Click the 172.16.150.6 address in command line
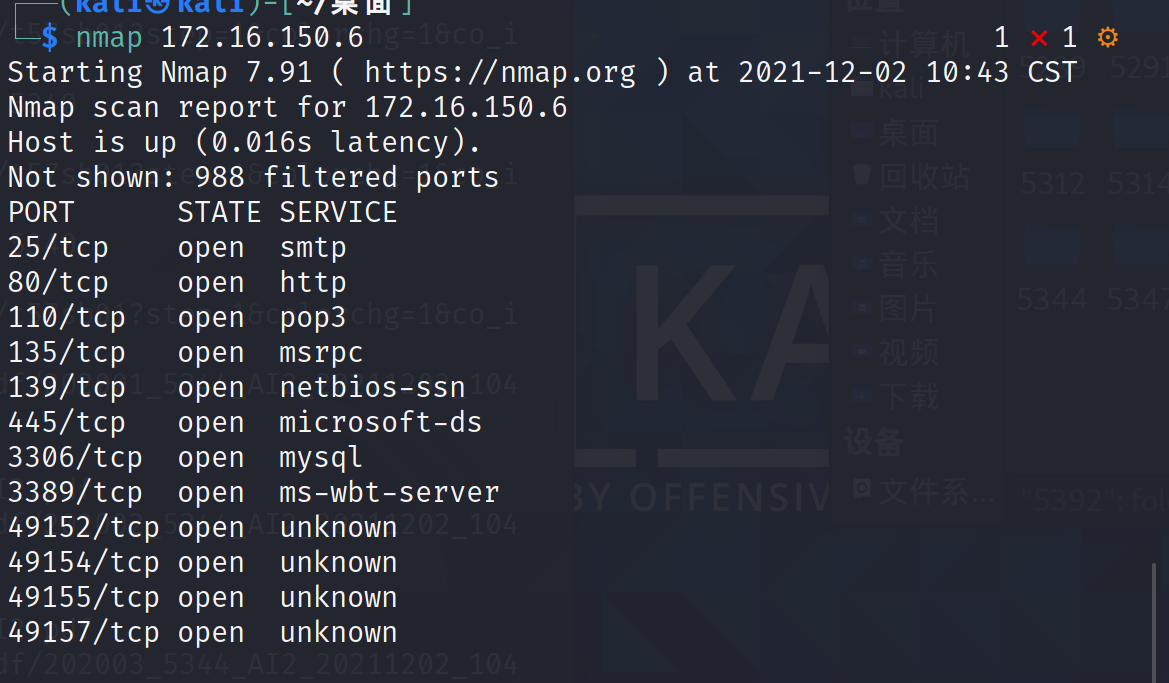Screen dimensions: 1169x683 click(262, 37)
